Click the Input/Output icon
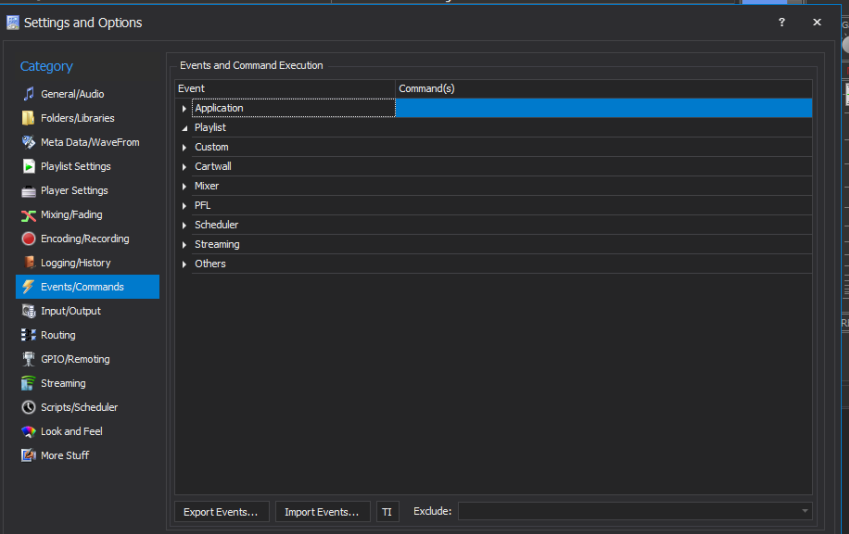The width and height of the screenshot is (849, 534). click(28, 311)
